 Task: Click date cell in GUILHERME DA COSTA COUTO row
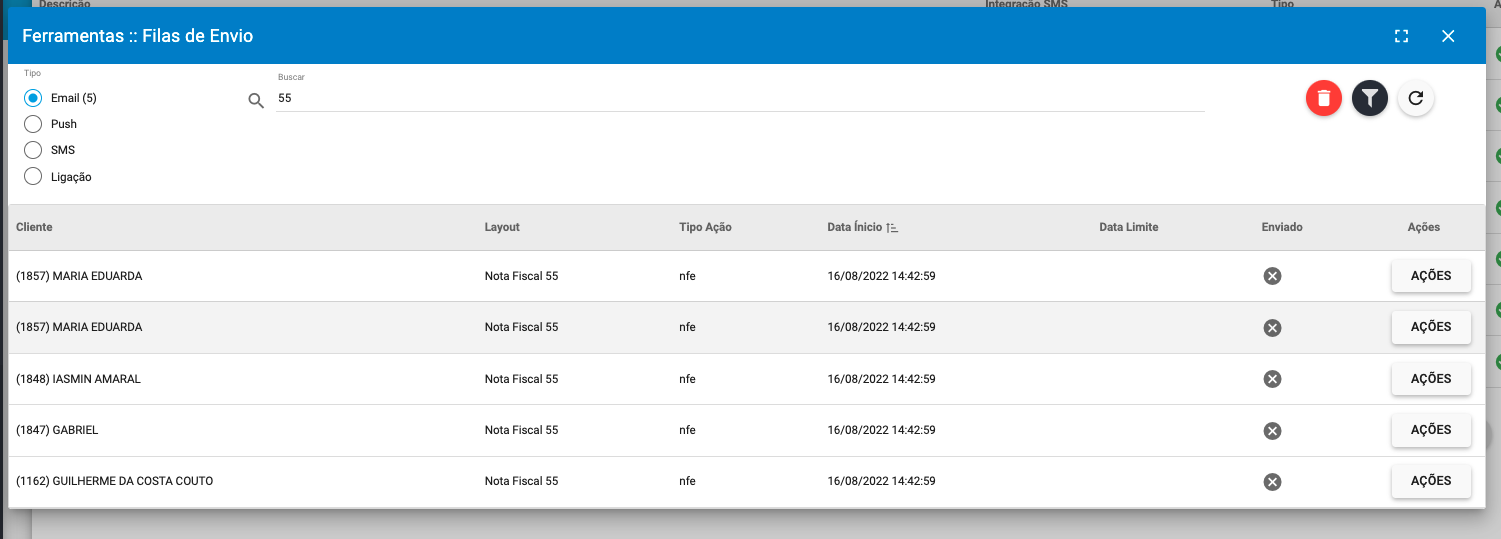click(x=881, y=481)
